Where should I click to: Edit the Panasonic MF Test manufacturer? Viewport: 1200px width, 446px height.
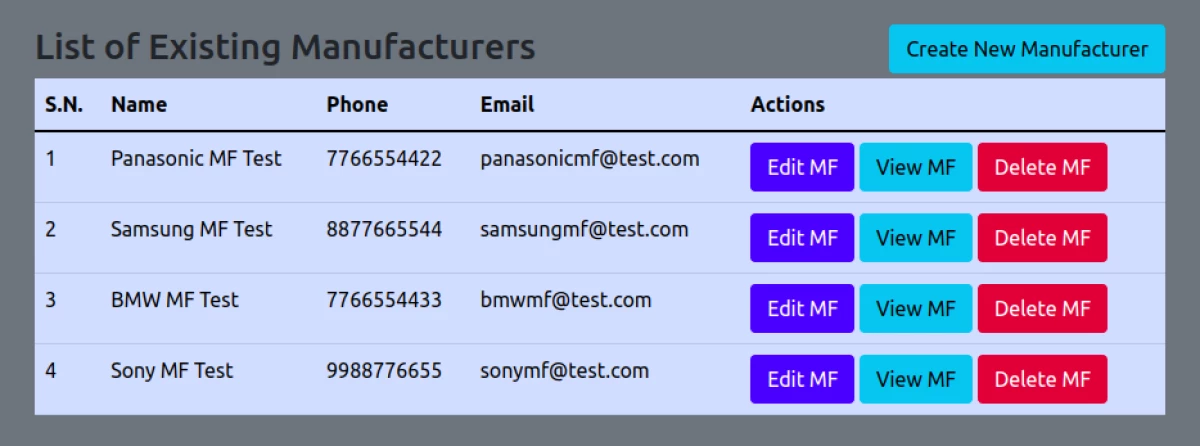coord(802,167)
